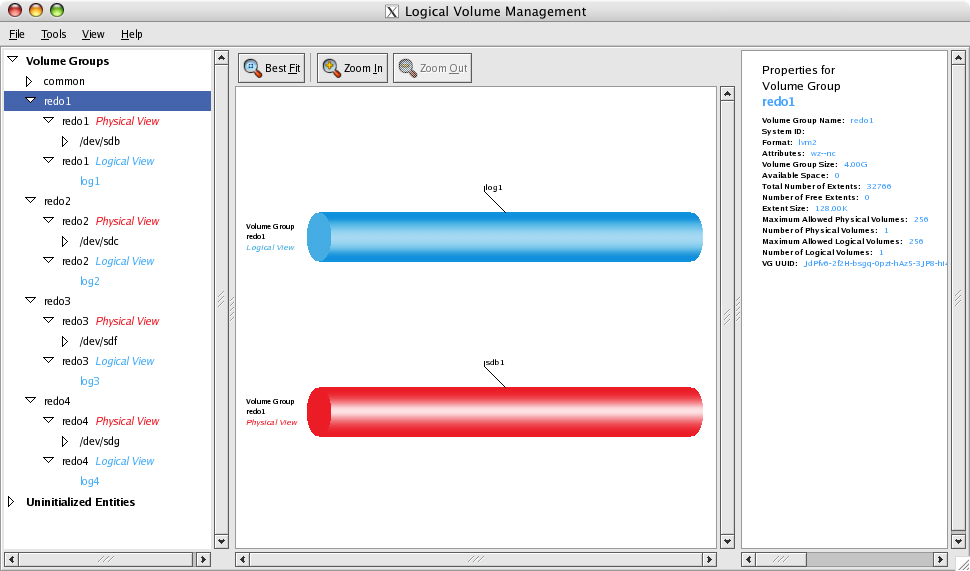Open the Tools menu
This screenshot has height=571, width=970.
54,34
